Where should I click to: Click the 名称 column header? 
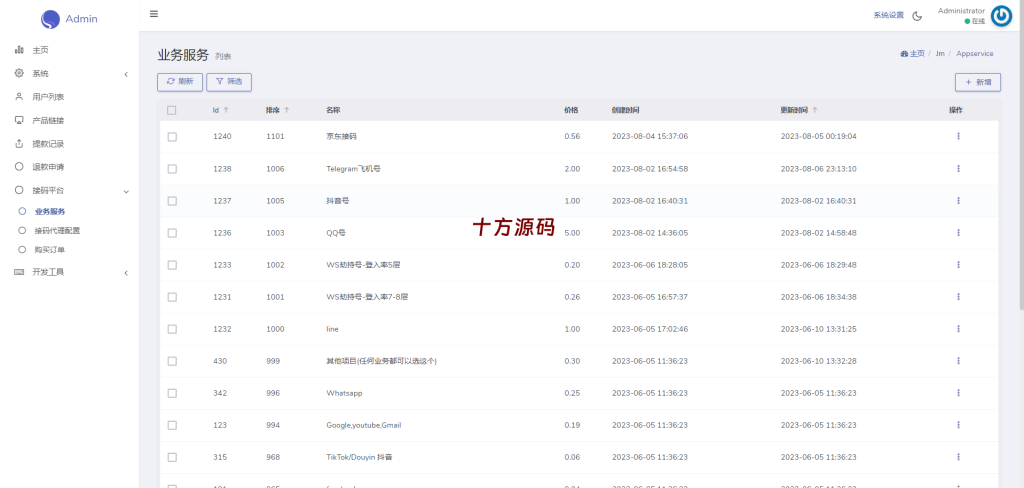pyautogui.click(x=333, y=110)
